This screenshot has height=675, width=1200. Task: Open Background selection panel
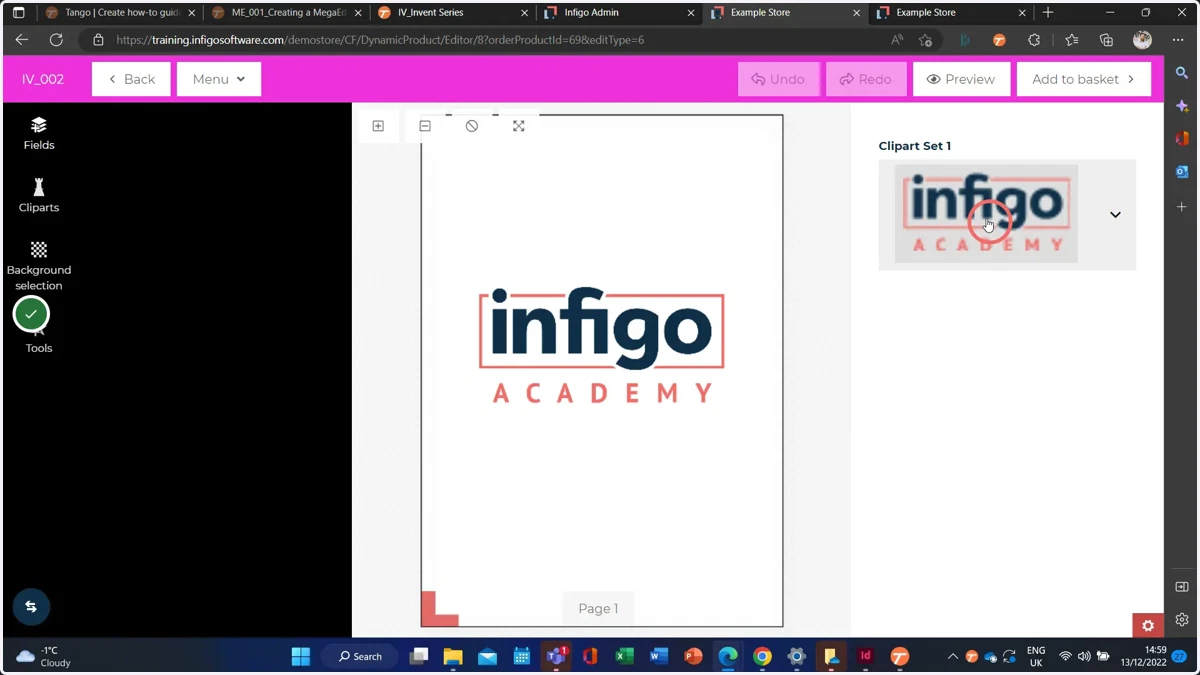pos(39,265)
